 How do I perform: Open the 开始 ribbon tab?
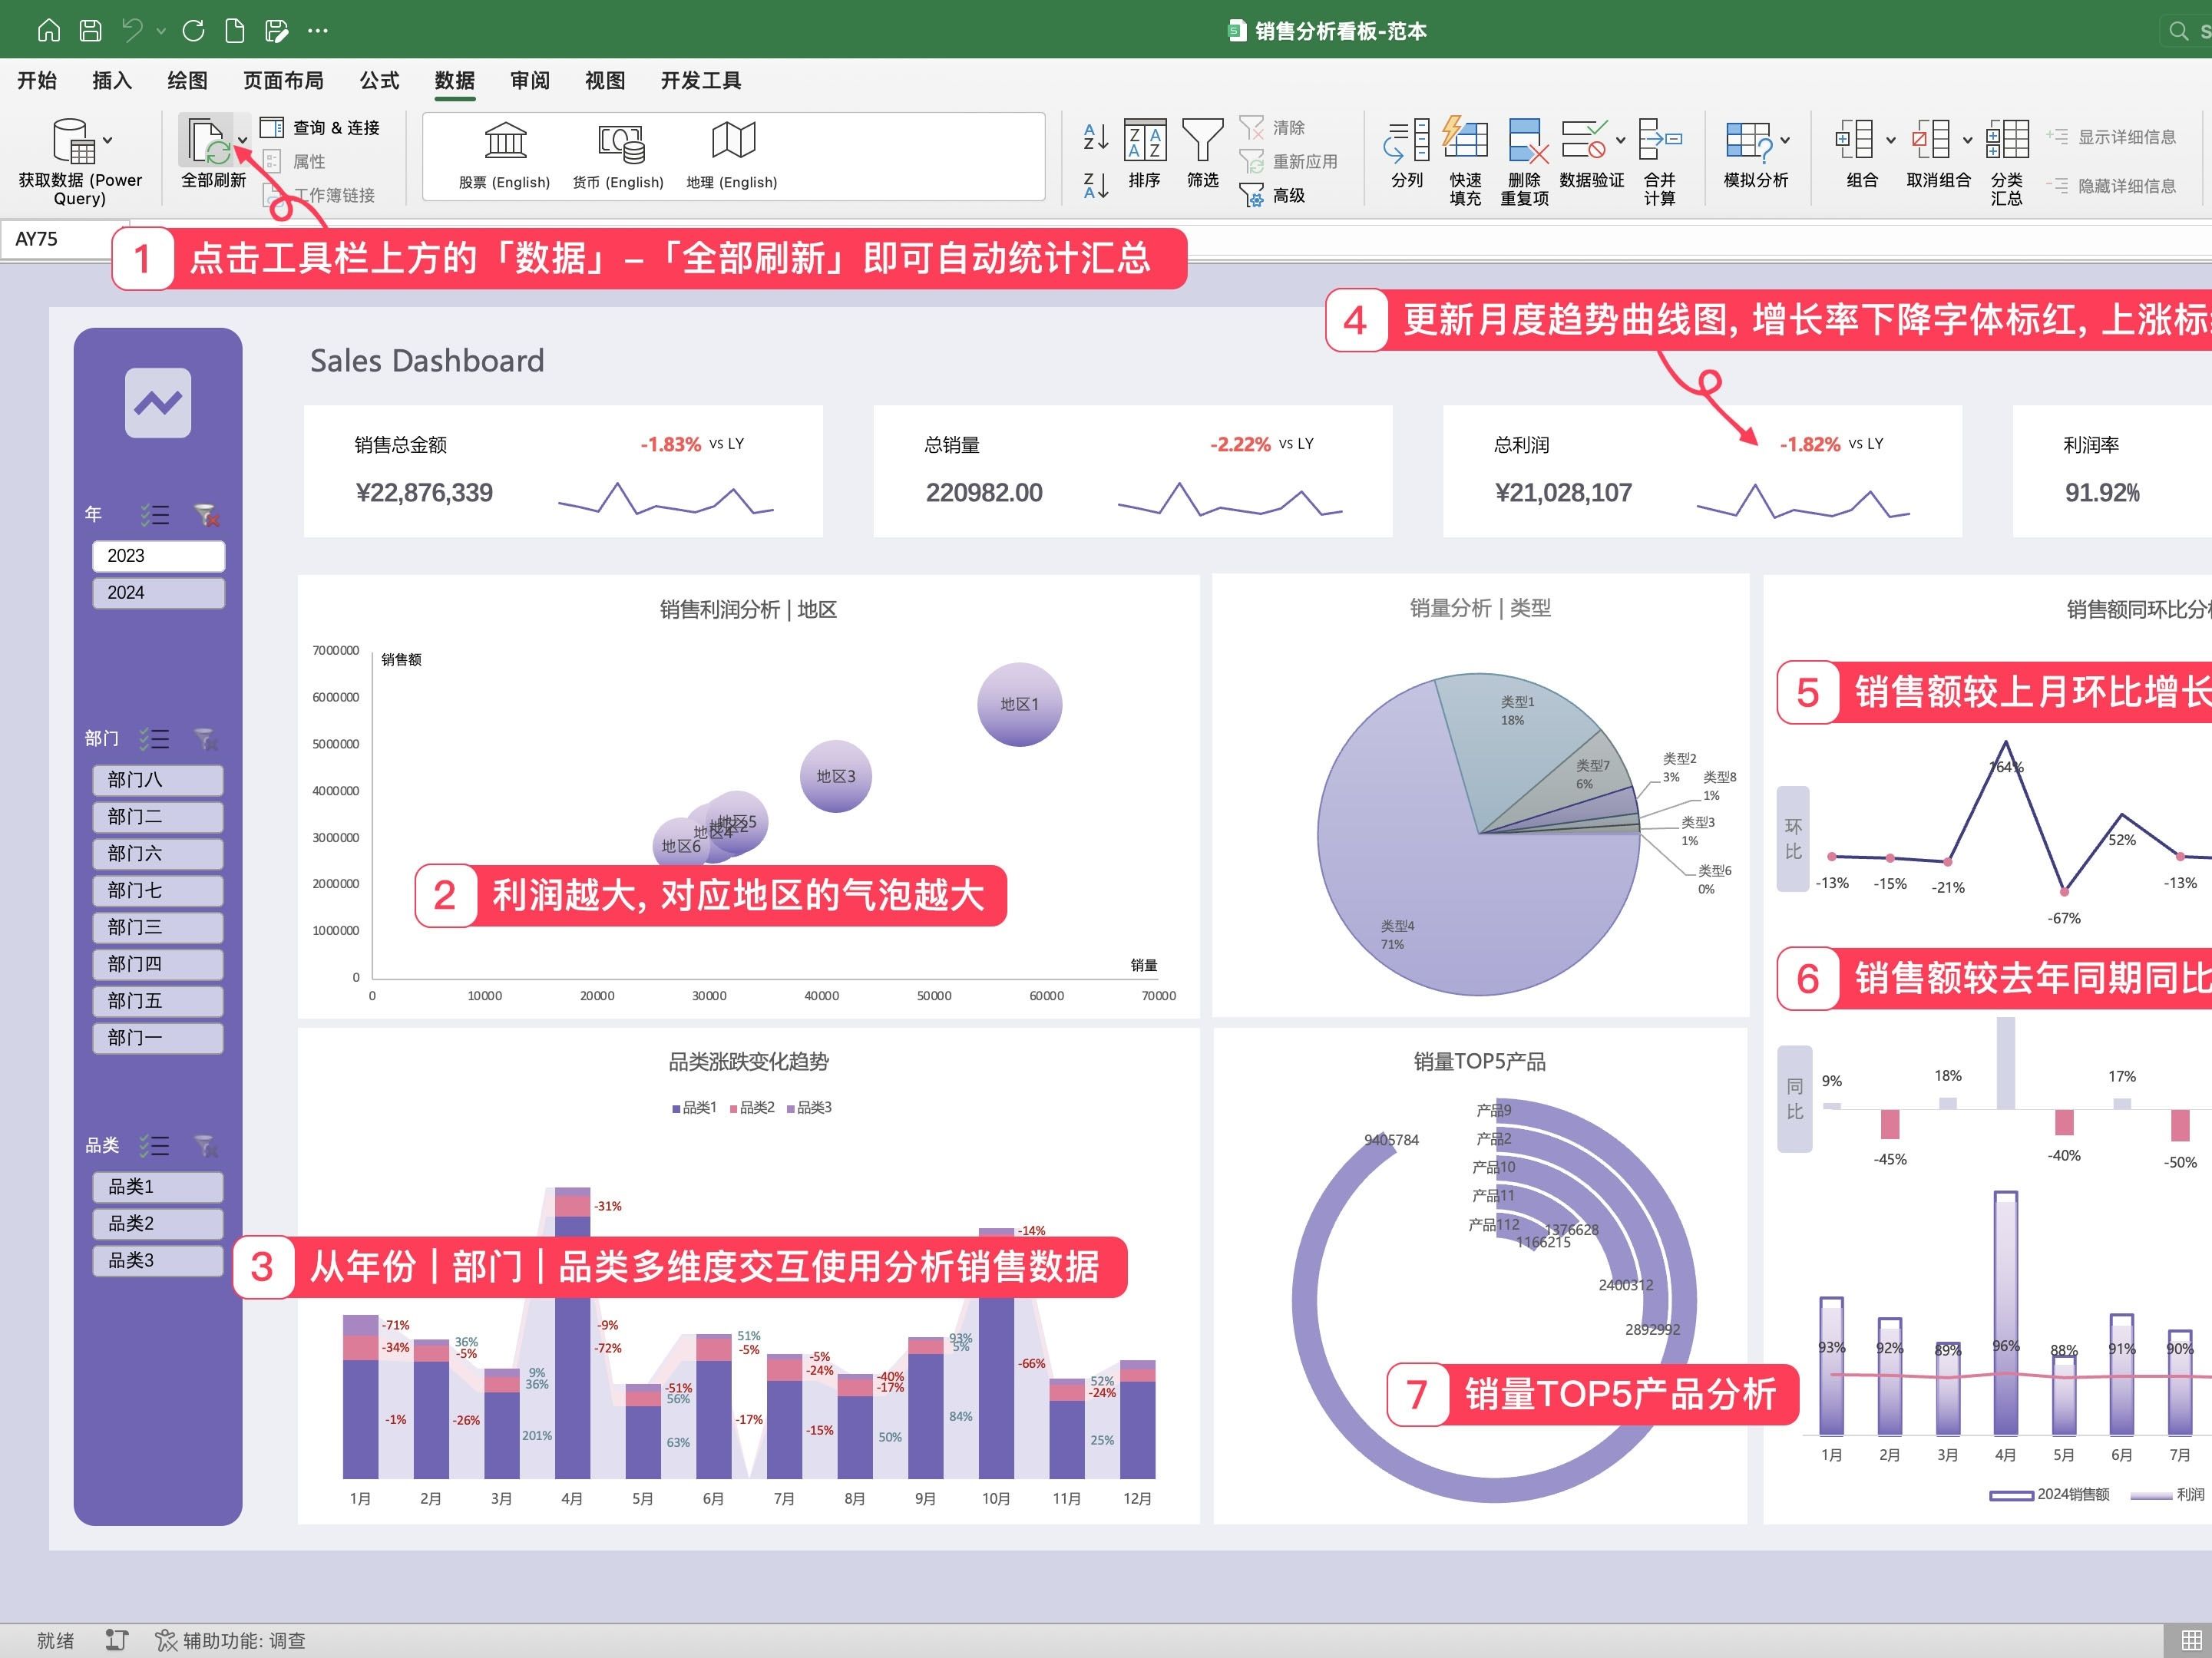click(37, 80)
